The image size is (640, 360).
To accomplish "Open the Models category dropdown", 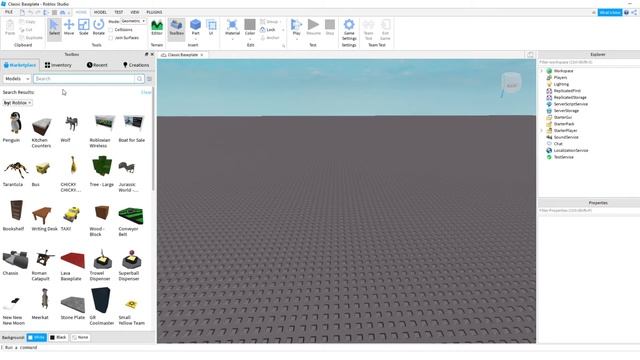I will click(17, 78).
